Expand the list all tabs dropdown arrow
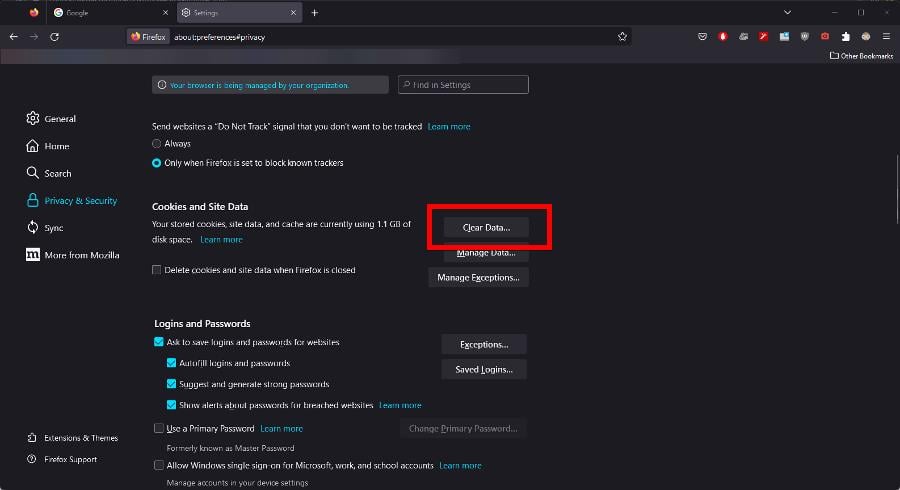Image resolution: width=900 pixels, height=490 pixels. (x=787, y=13)
